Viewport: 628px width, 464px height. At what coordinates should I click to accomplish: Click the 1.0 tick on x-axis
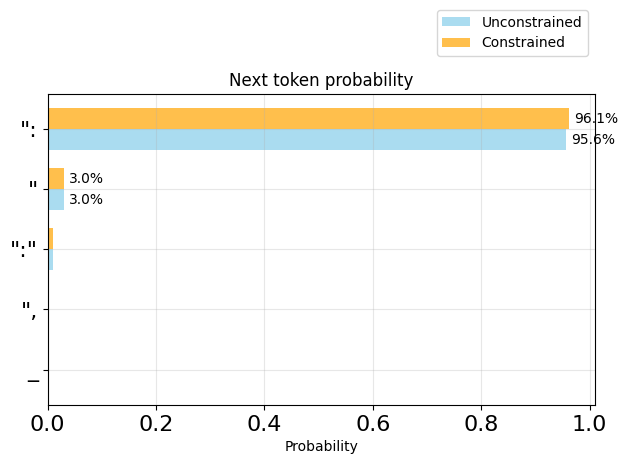coord(589,423)
